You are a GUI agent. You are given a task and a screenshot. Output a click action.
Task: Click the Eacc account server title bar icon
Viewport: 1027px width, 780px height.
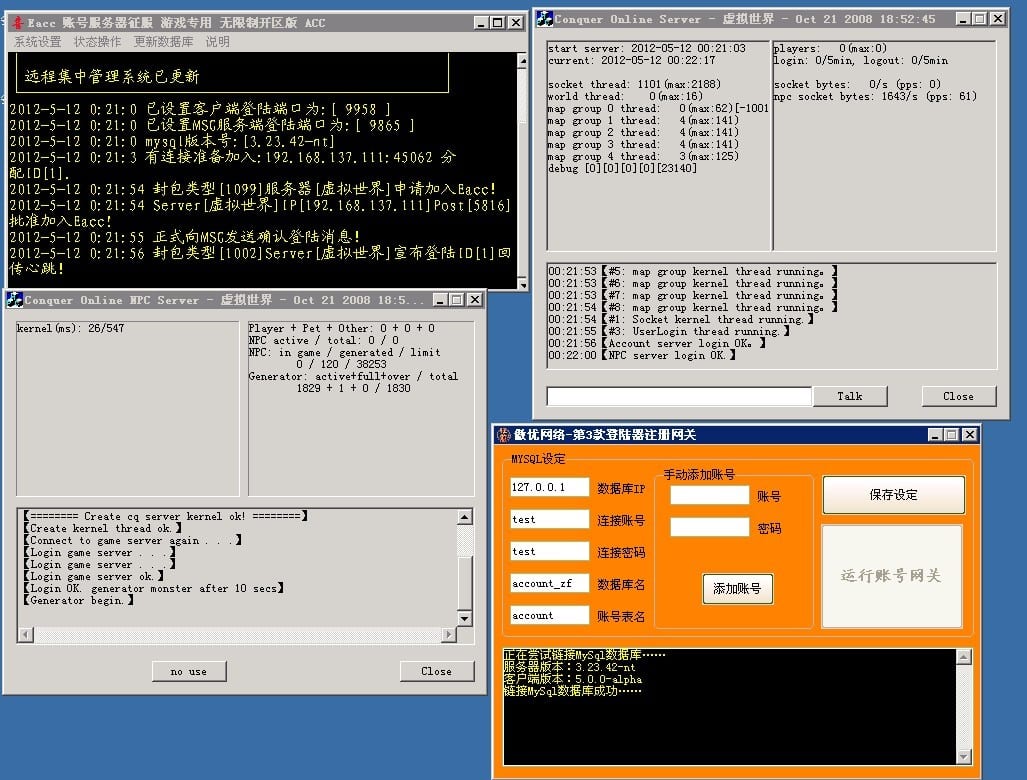(17, 22)
